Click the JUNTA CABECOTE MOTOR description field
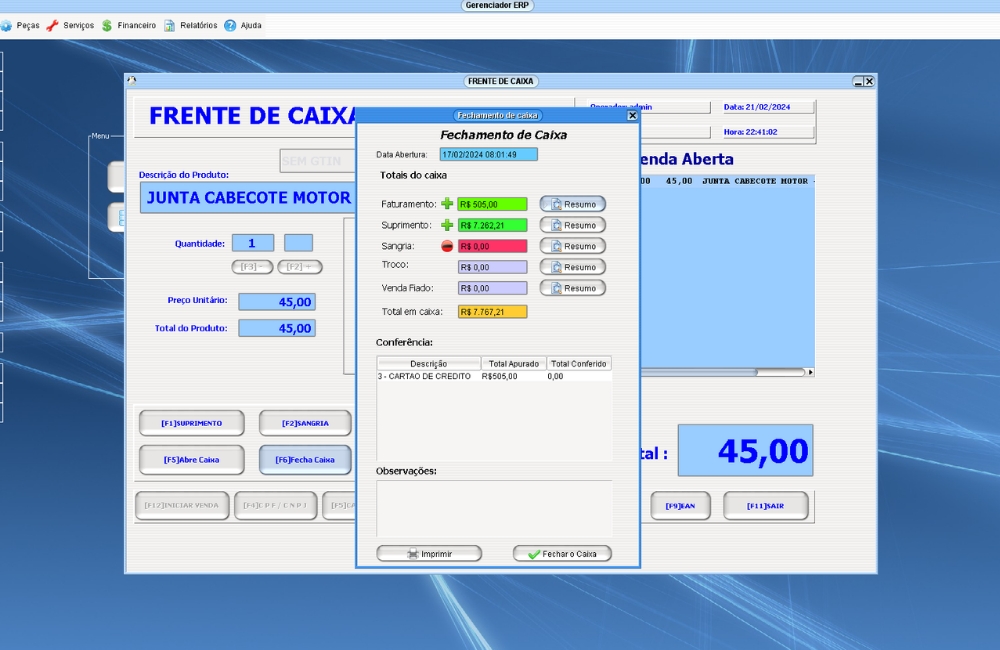The width and height of the screenshot is (1000, 650). coord(248,198)
